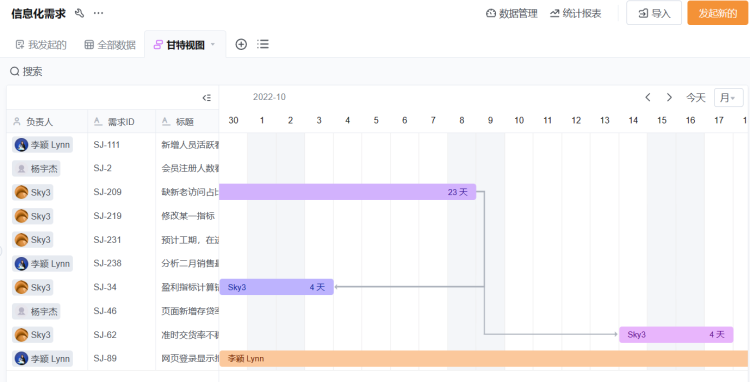This screenshot has width=750, height=382.
Task: Click the 23 天 purple Gantt bar
Action: [x=348, y=192]
